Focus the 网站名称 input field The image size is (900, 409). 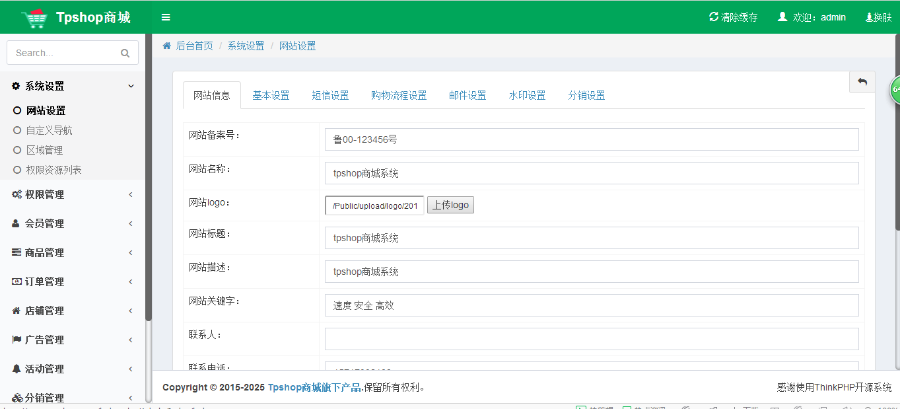coord(592,173)
